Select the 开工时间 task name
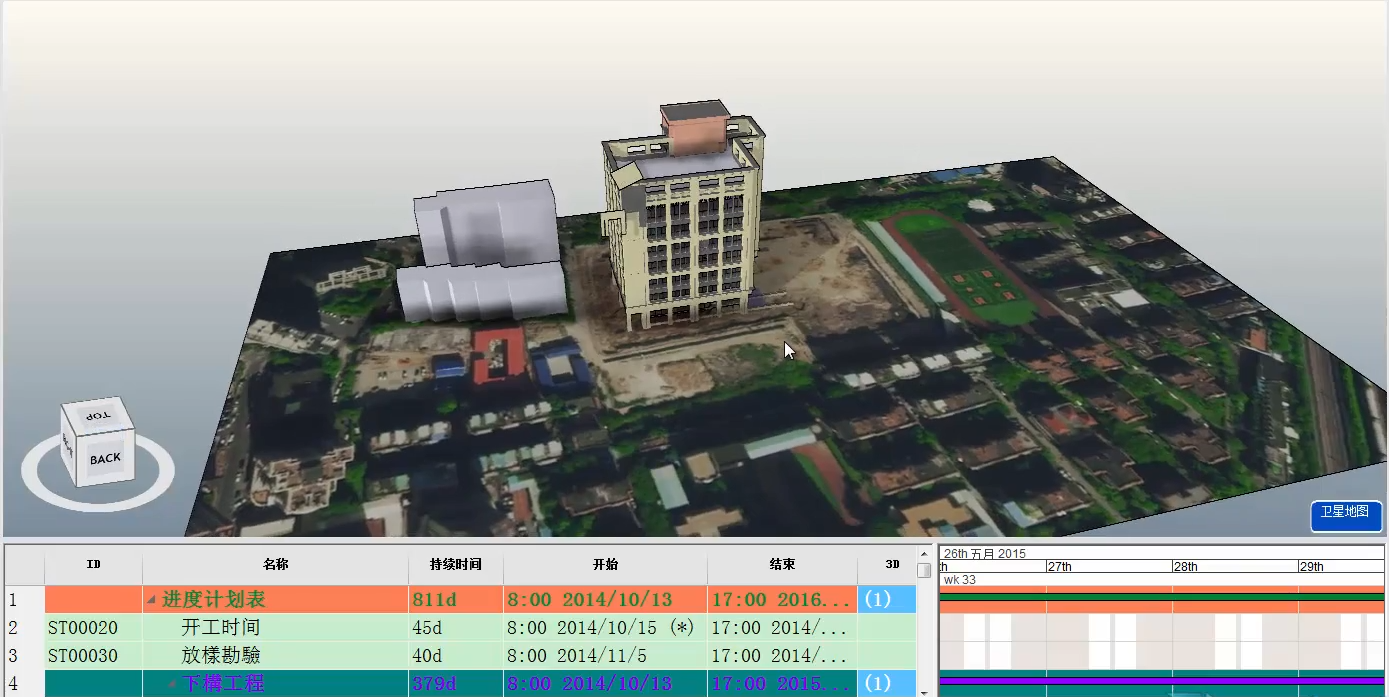Image resolution: width=1389 pixels, height=697 pixels. click(220, 628)
